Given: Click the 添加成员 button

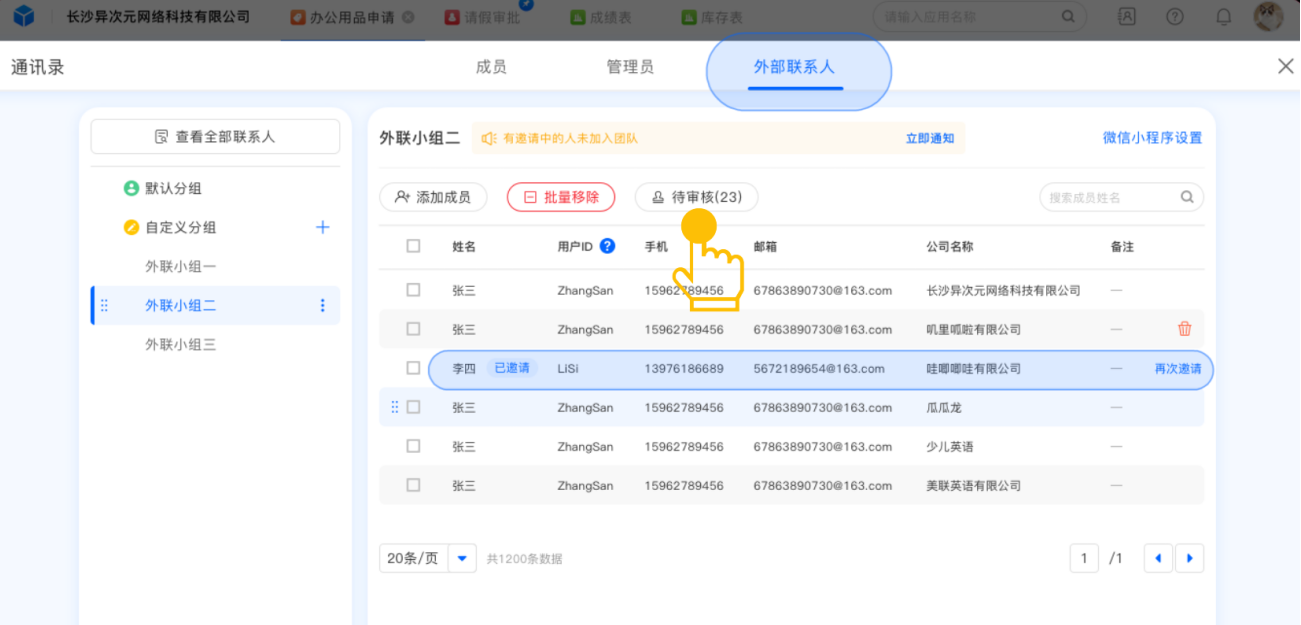Looking at the screenshot, I should pos(433,197).
